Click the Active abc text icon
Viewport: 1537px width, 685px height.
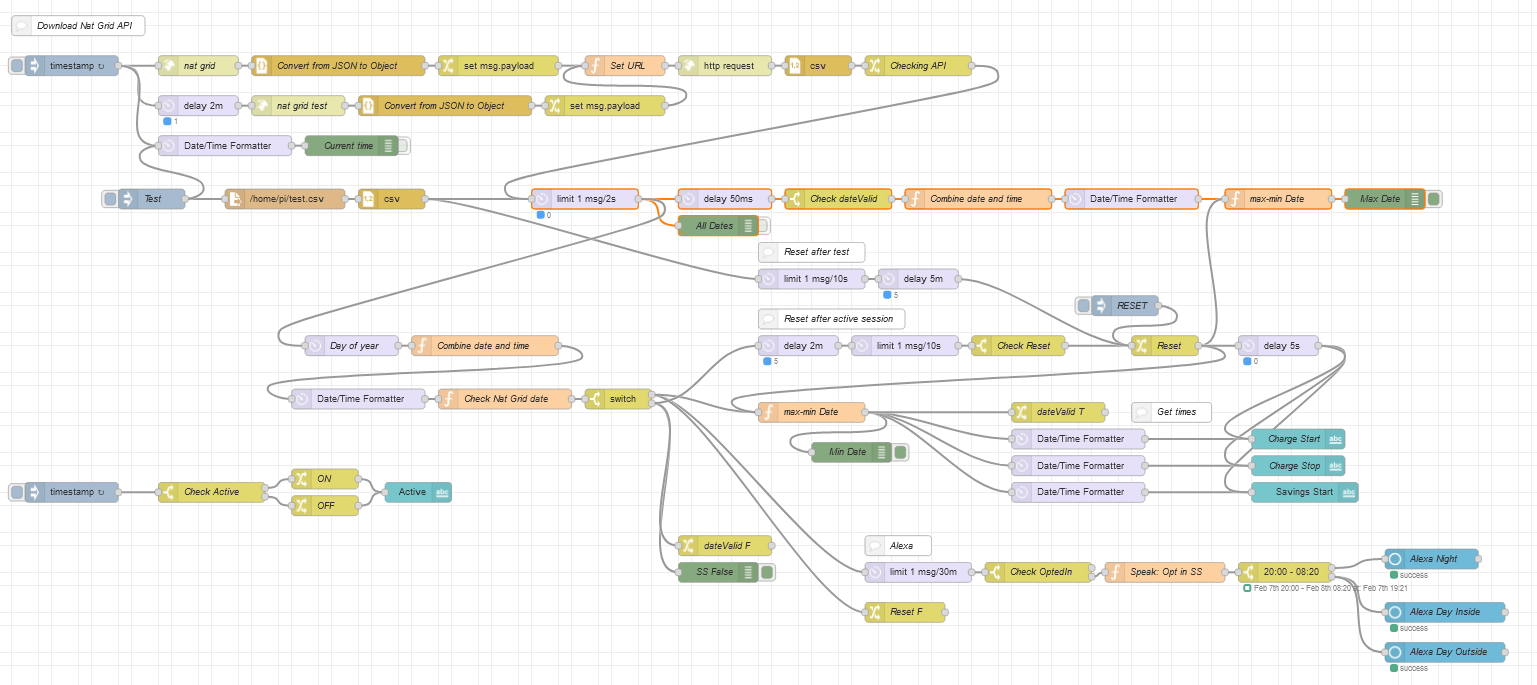click(x=442, y=492)
